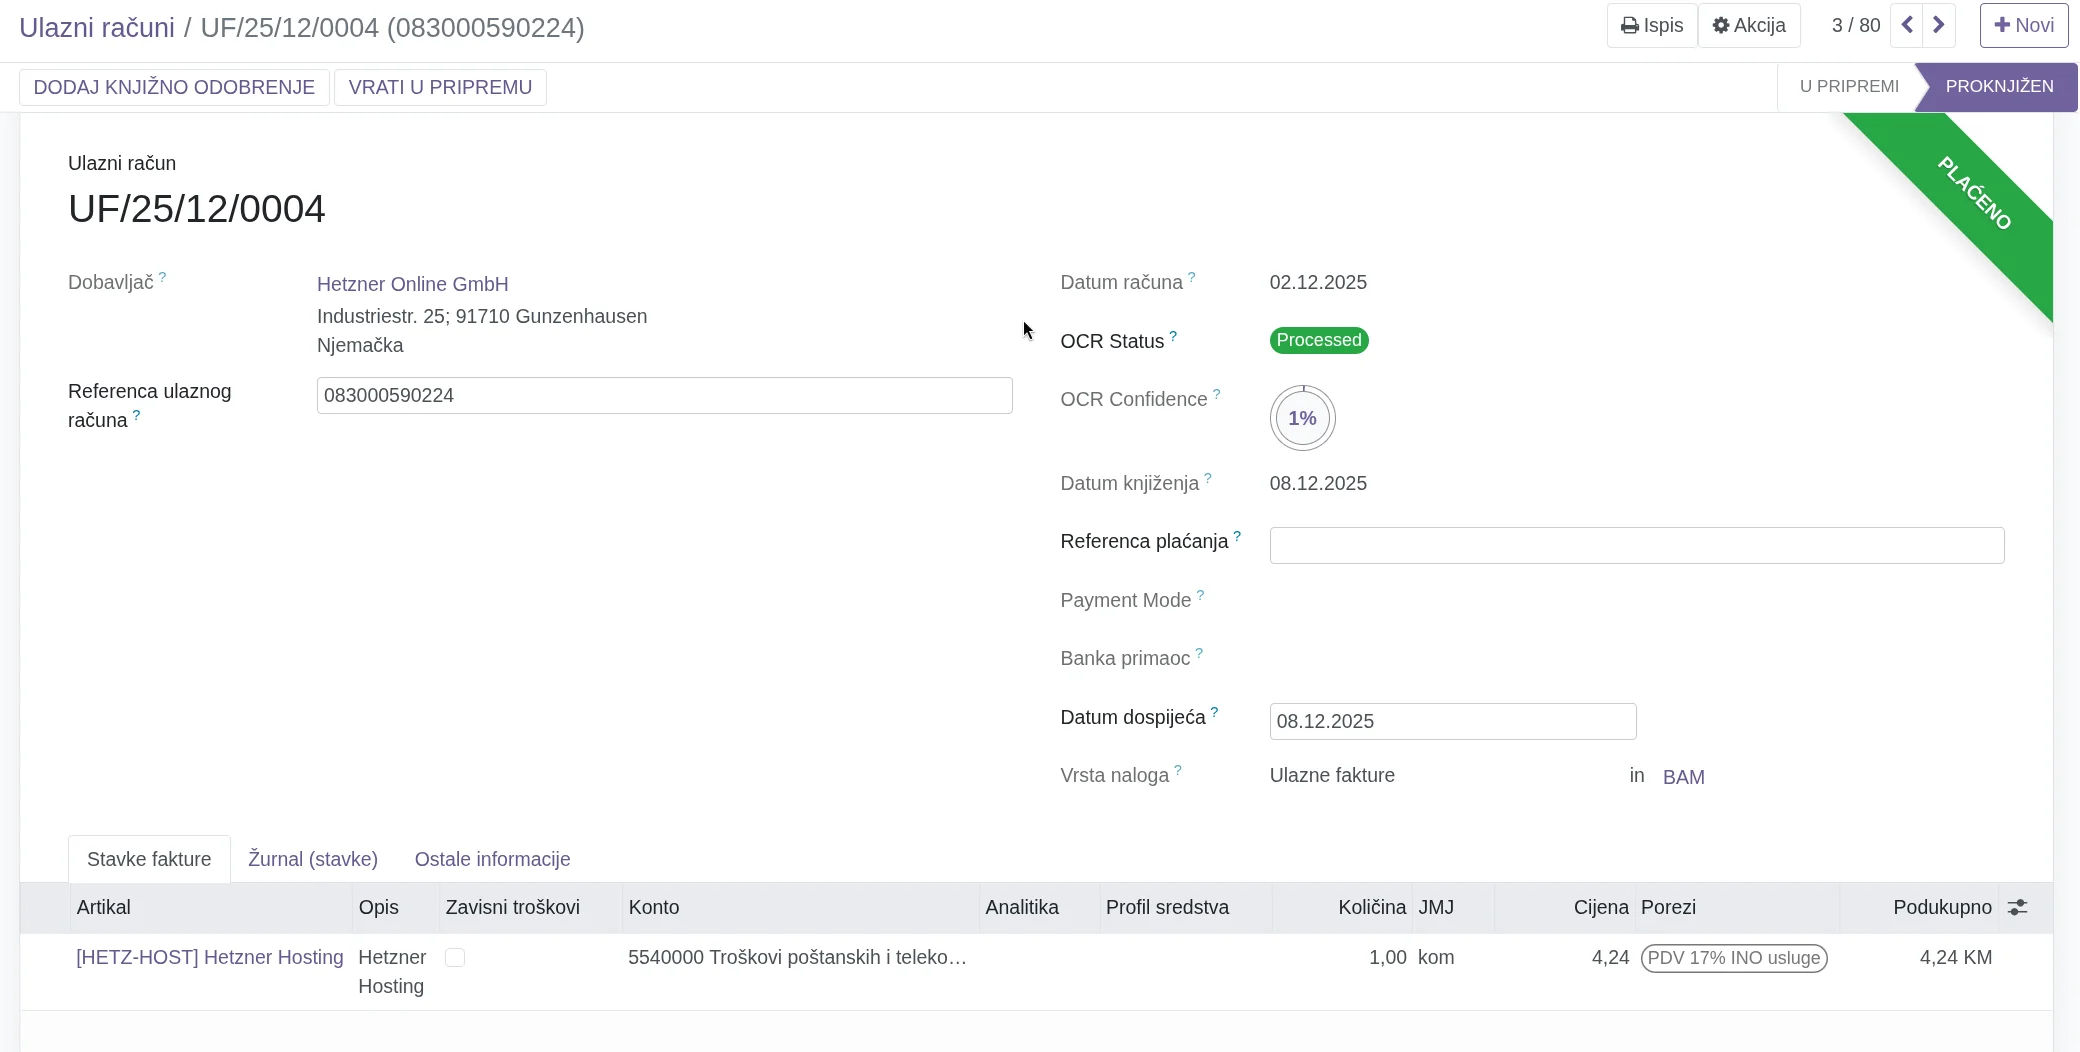Click the help icon next to Dobavljač
2080x1052 pixels.
(162, 277)
